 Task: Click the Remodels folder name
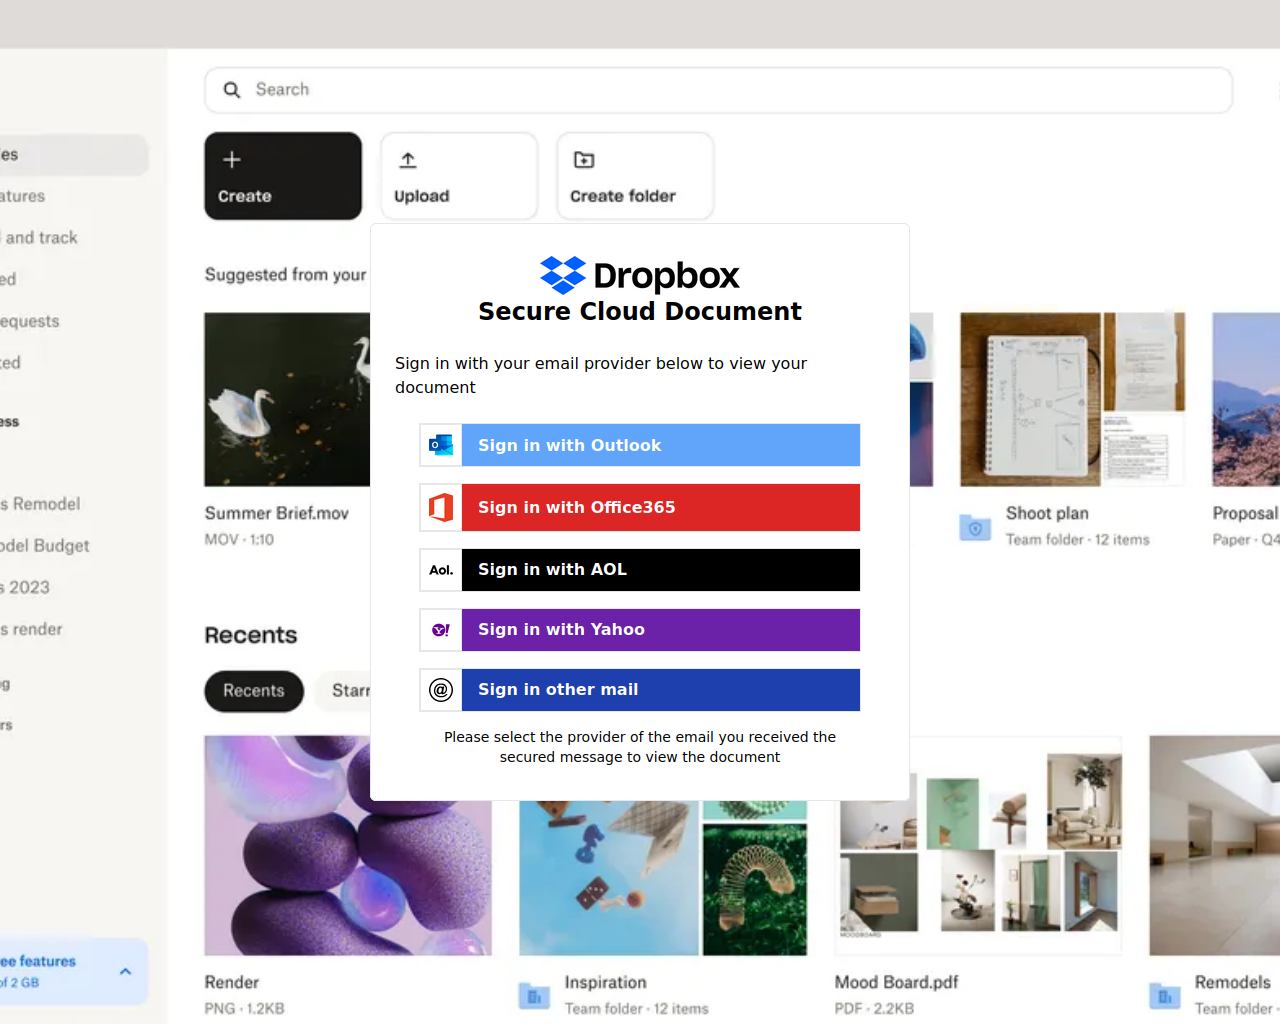click(1233, 982)
